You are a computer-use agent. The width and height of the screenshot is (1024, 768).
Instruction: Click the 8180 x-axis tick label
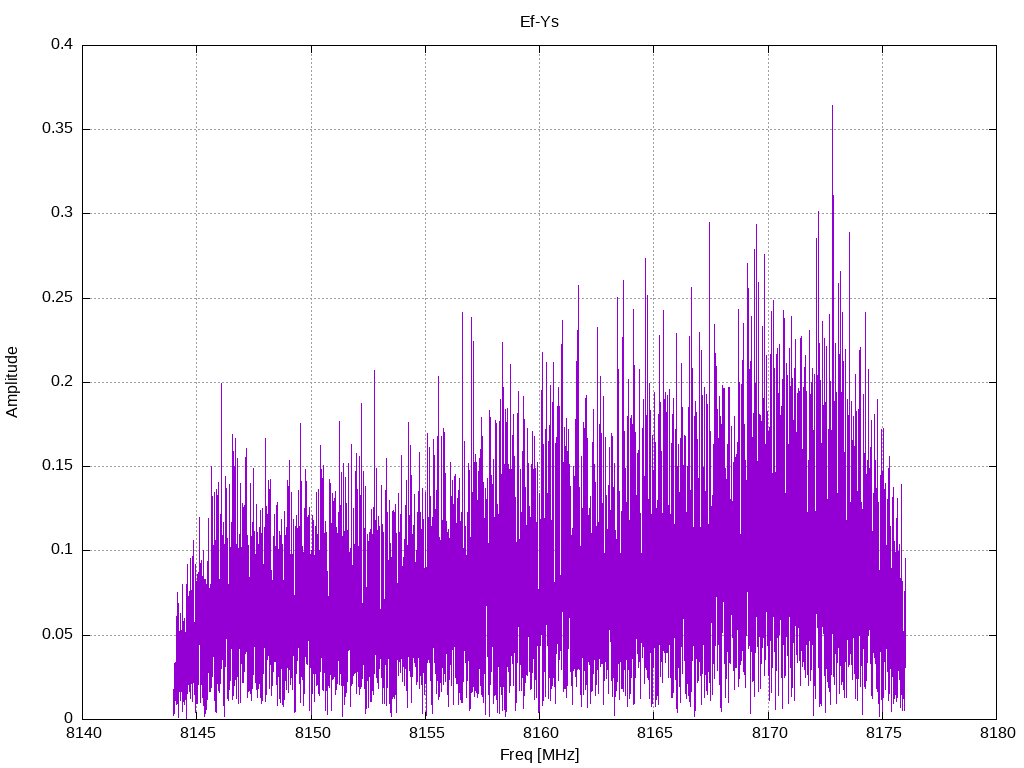click(998, 733)
